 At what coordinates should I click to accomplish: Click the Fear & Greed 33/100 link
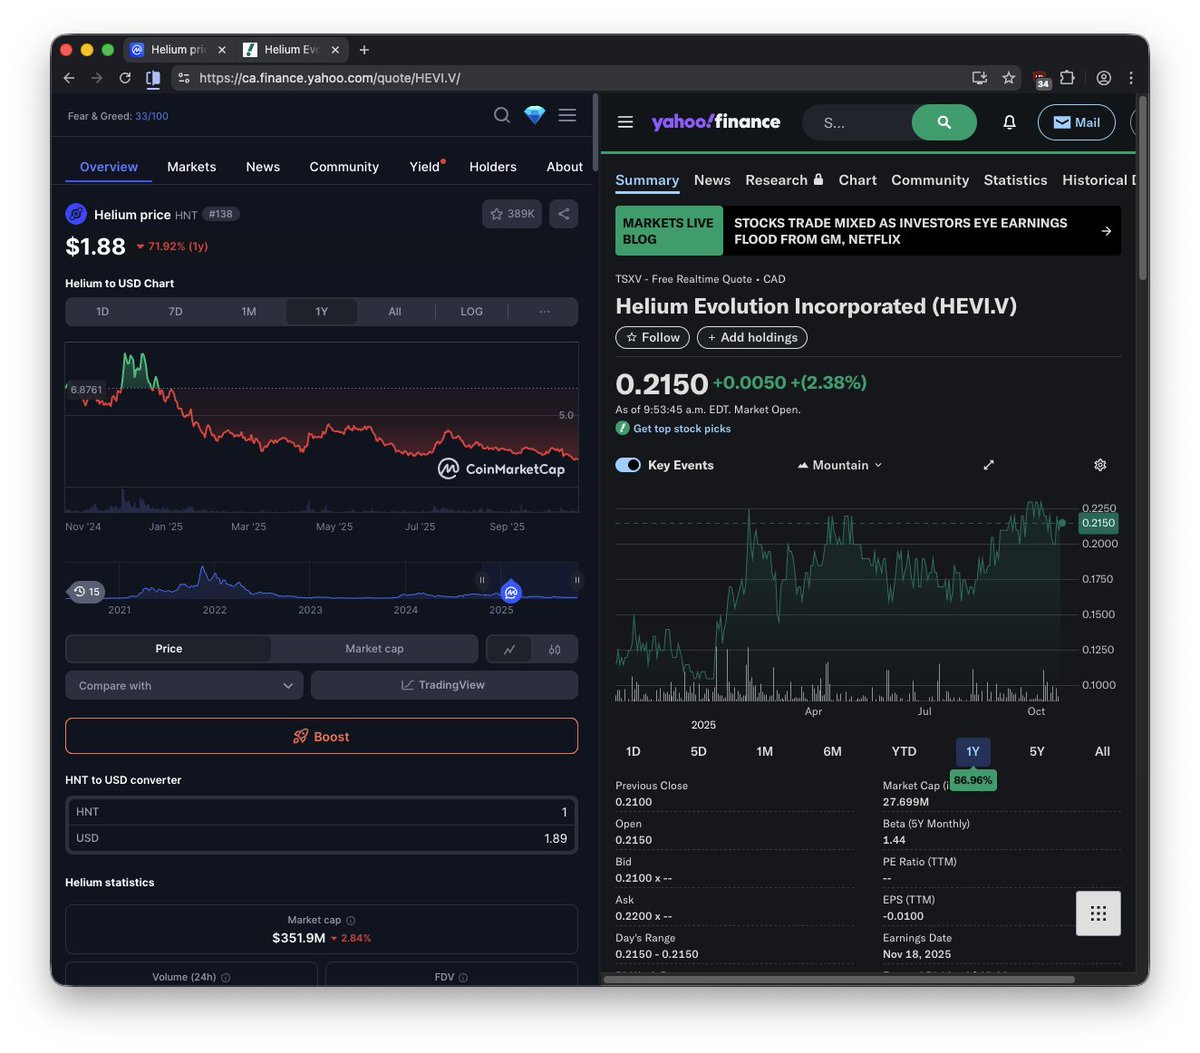pyautogui.click(x=118, y=116)
